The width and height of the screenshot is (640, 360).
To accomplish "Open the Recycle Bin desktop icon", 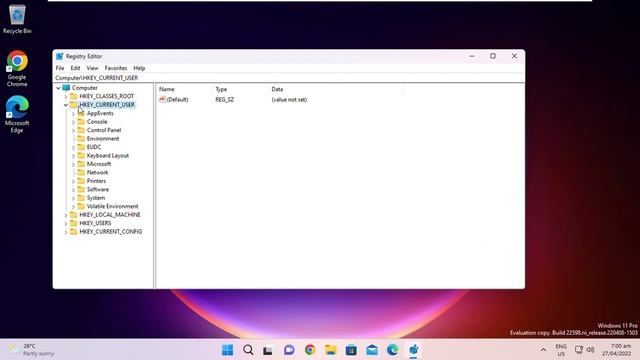I will (17, 19).
